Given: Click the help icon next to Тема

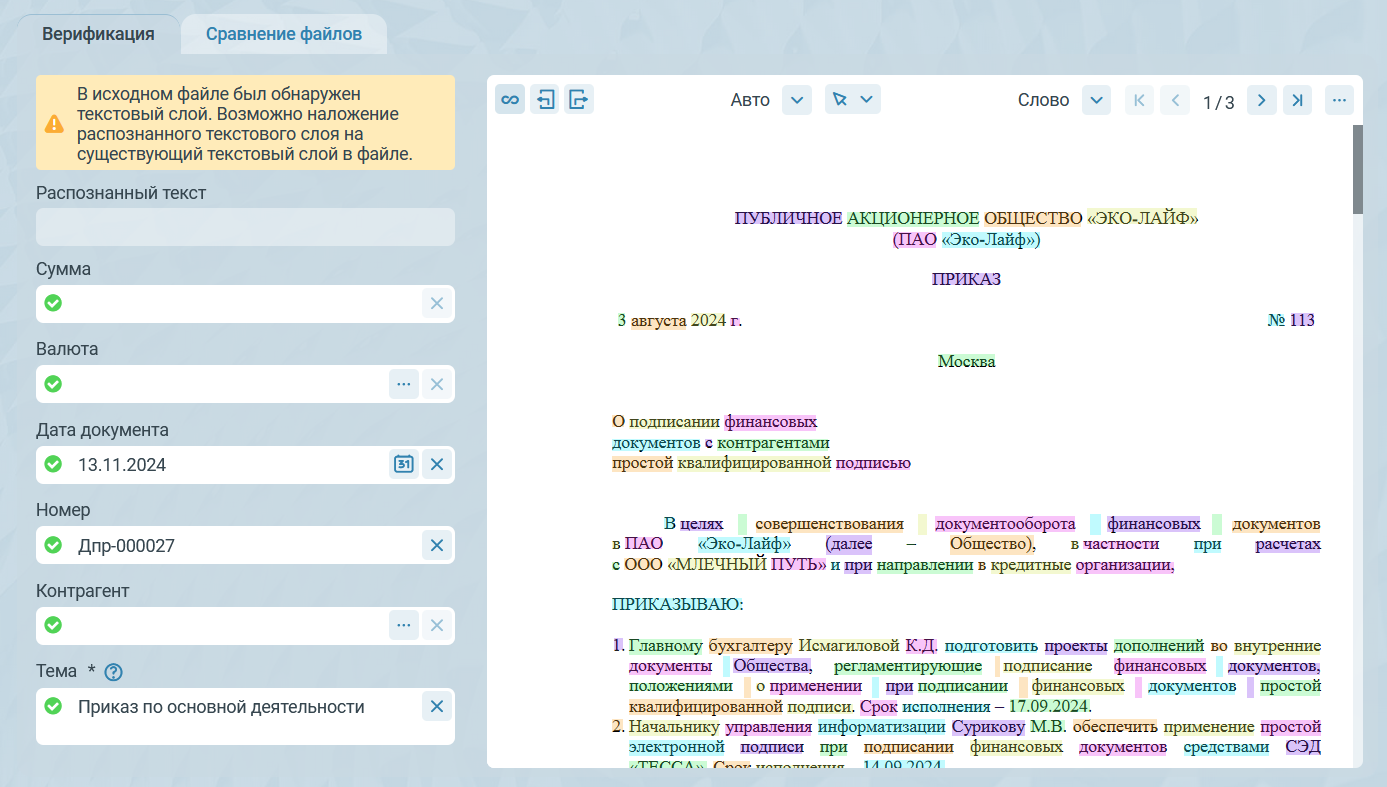Looking at the screenshot, I should [x=113, y=672].
